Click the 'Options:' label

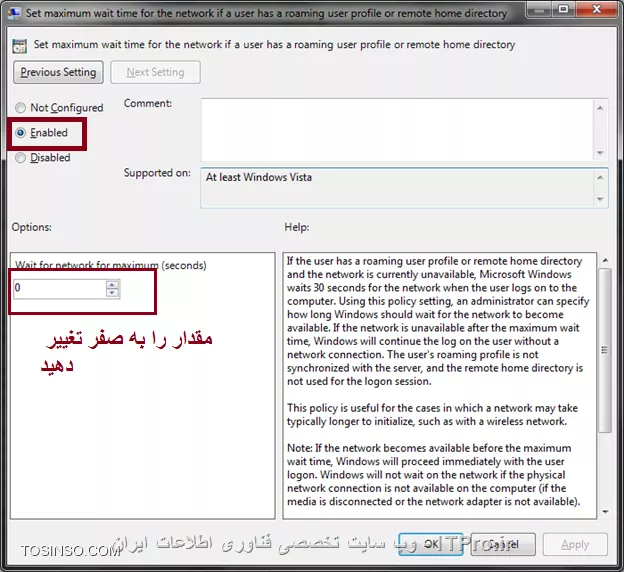pyautogui.click(x=31, y=227)
